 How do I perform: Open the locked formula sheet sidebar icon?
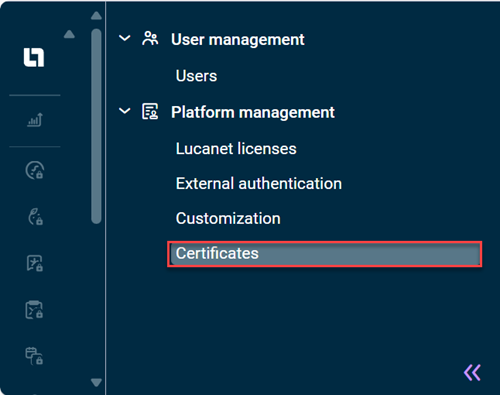coord(35,263)
